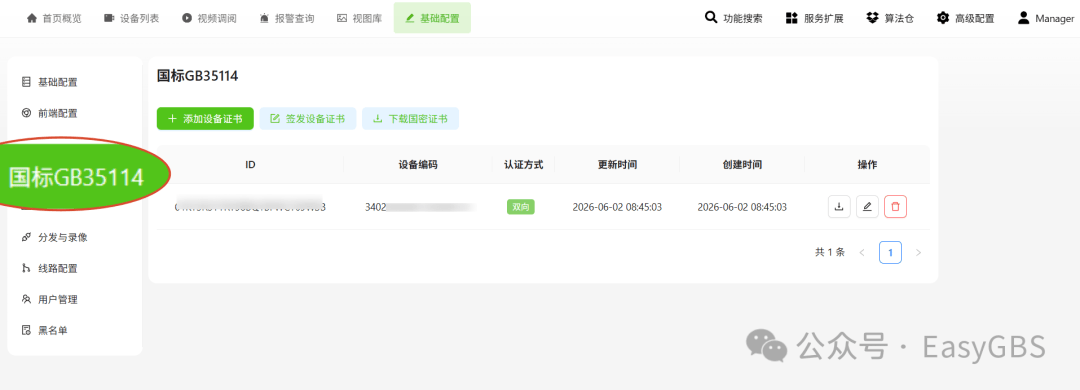Click 签发设备证书 button
The height and width of the screenshot is (390, 1080).
pos(308,119)
